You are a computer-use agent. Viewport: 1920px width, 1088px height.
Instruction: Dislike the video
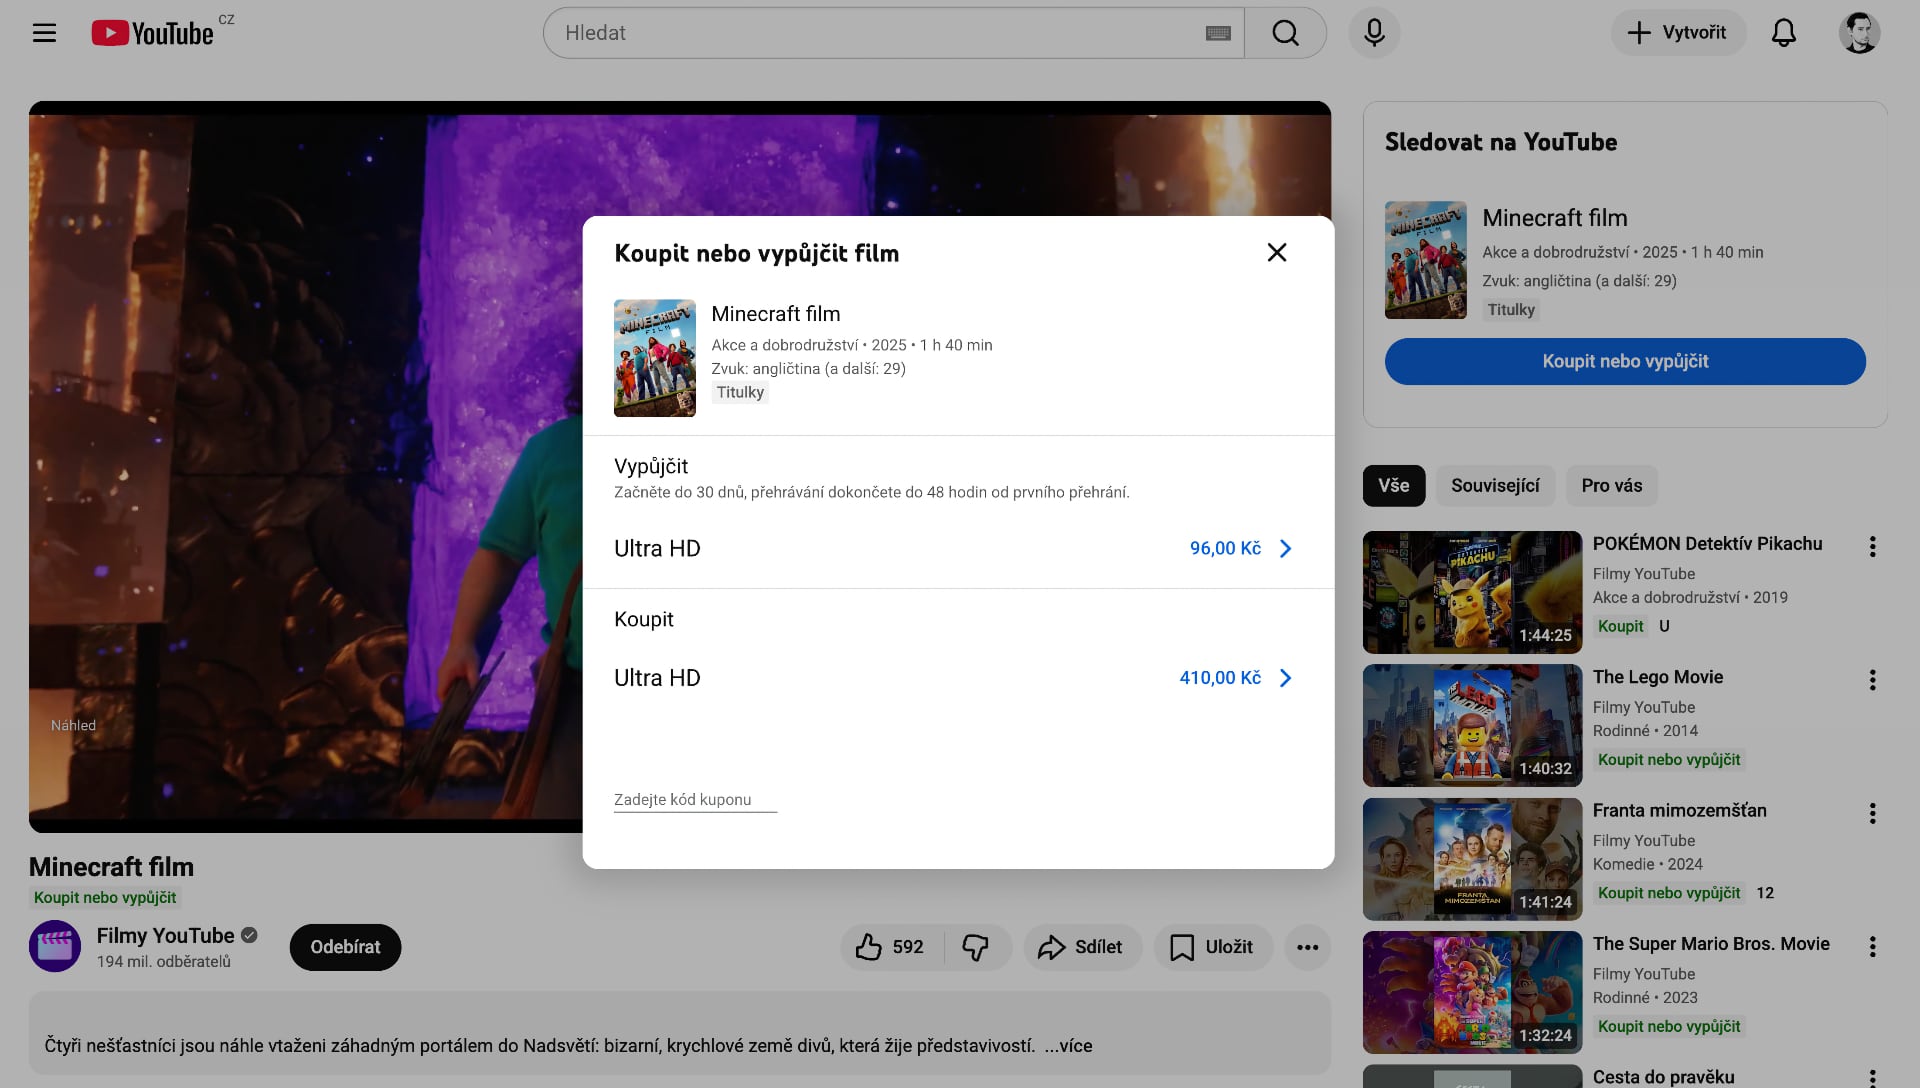(975, 947)
